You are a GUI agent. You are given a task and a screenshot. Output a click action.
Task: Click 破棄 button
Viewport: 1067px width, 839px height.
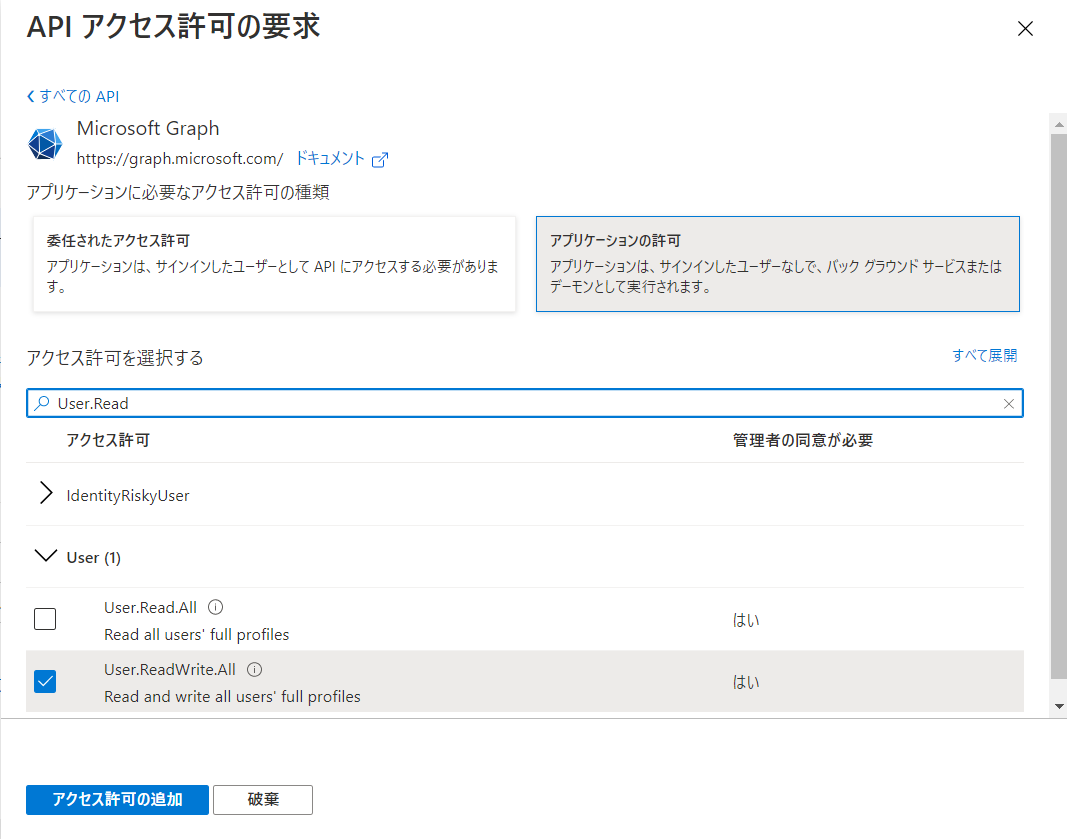[x=263, y=800]
